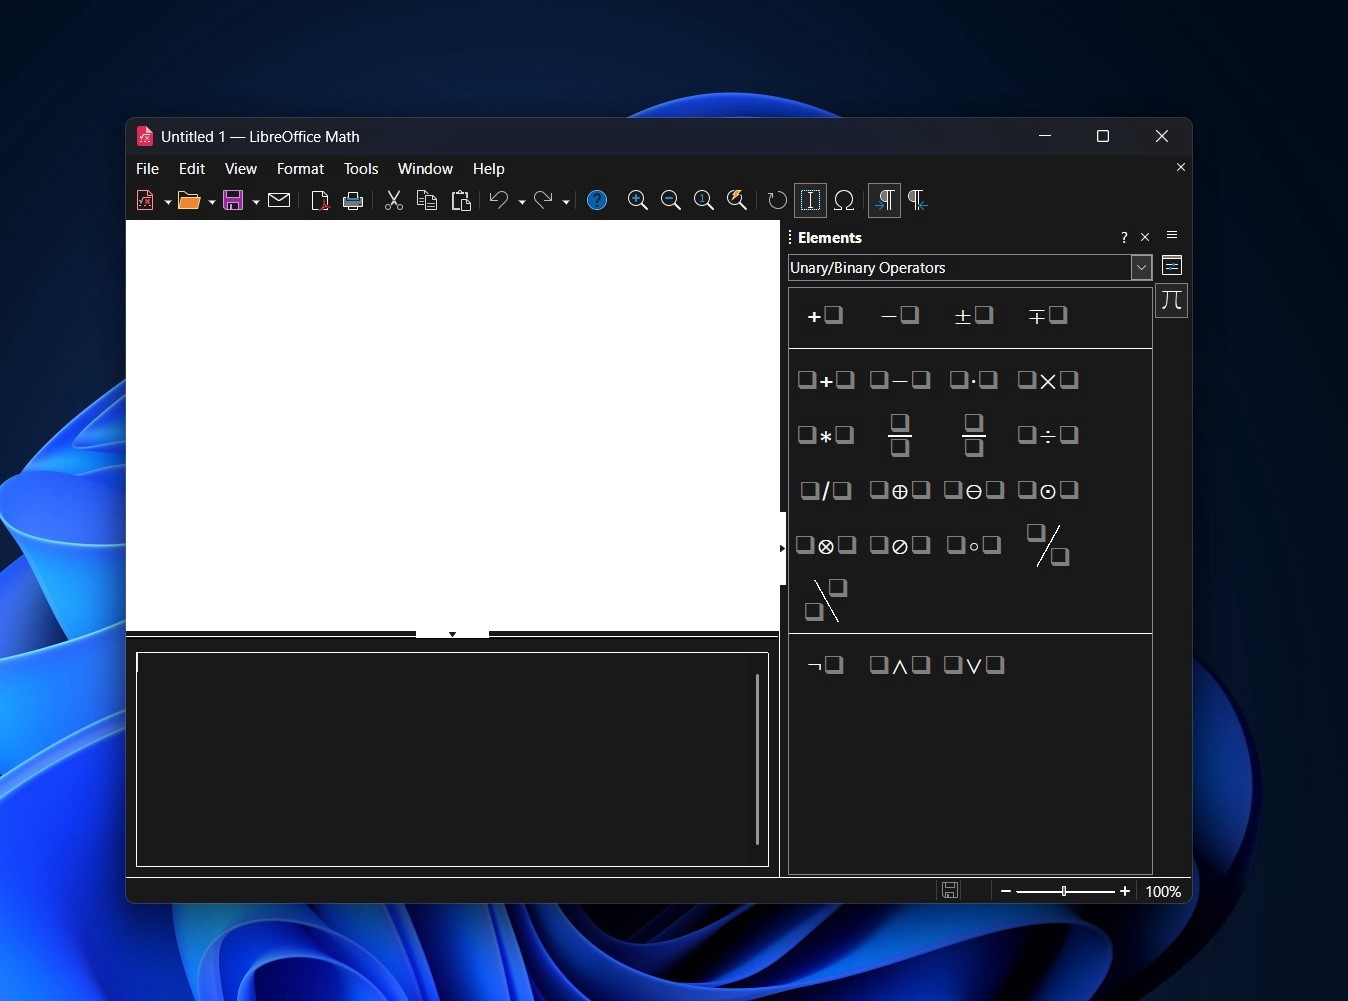Toggle right-to-left paragraph direction

(918, 200)
